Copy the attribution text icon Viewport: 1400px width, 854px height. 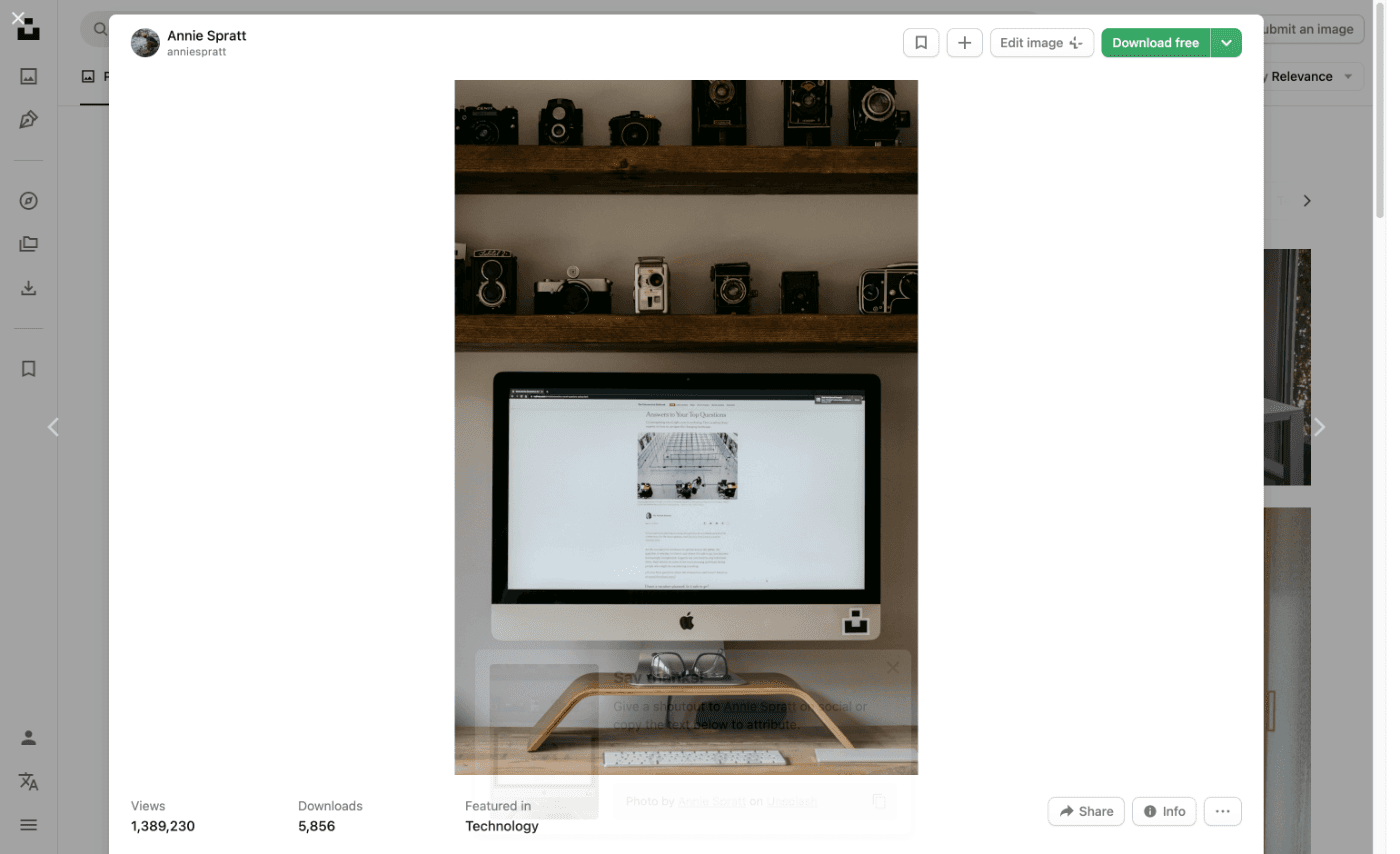[x=879, y=801]
